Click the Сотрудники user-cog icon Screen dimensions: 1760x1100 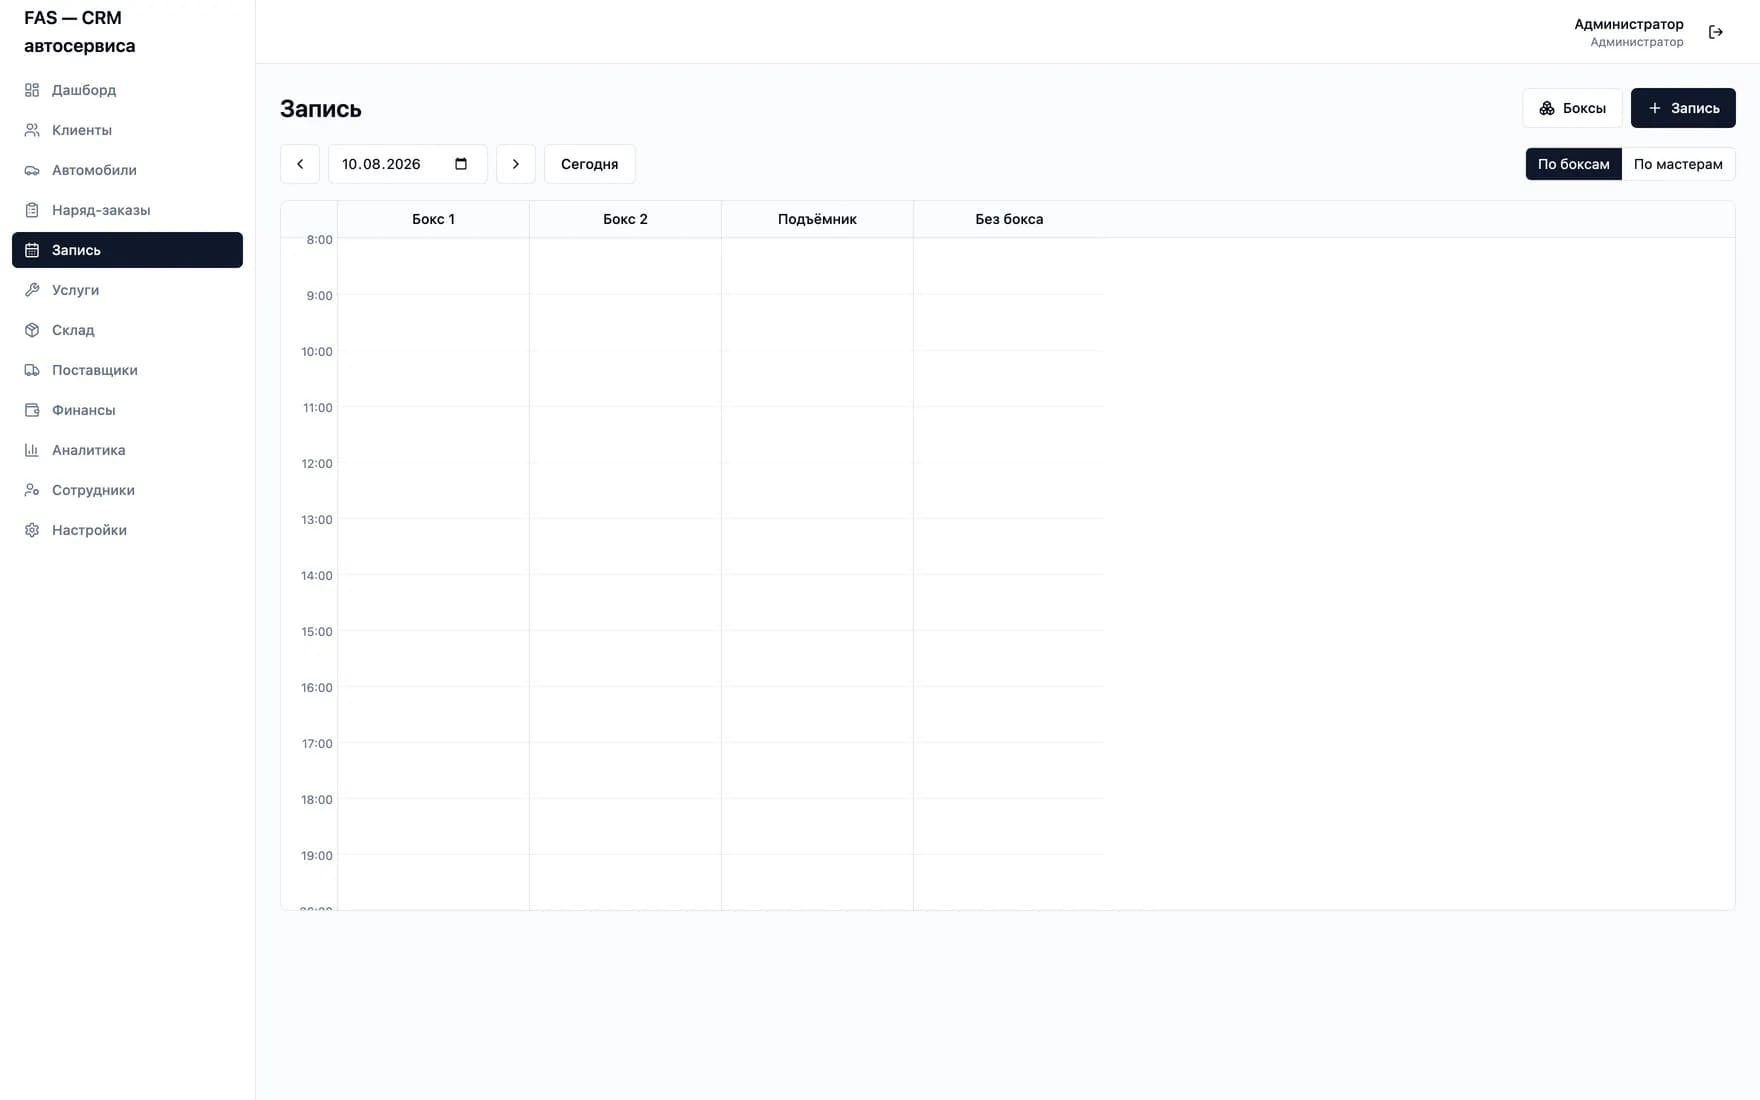(x=32, y=490)
